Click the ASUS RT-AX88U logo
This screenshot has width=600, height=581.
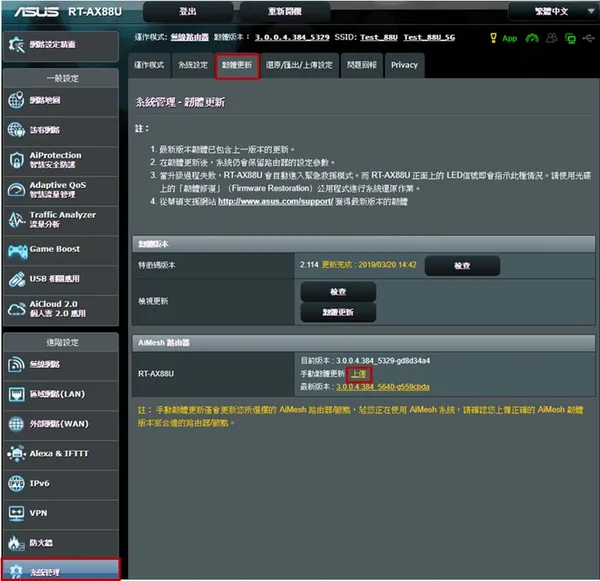(x=68, y=12)
